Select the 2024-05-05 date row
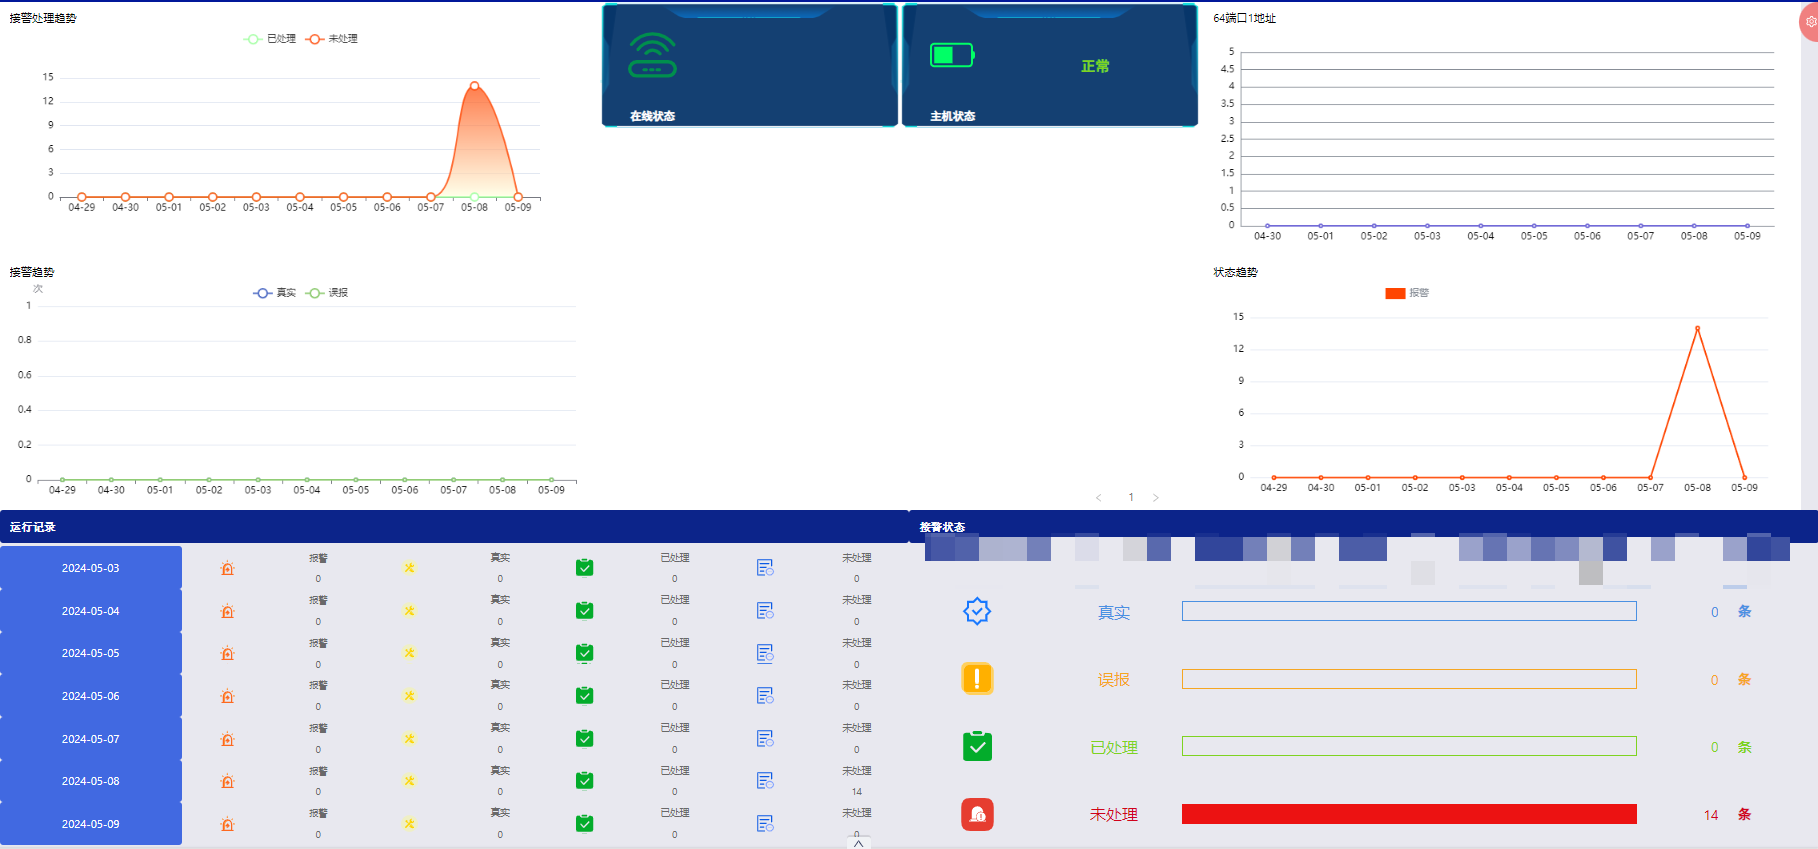The width and height of the screenshot is (1818, 849). click(91, 653)
